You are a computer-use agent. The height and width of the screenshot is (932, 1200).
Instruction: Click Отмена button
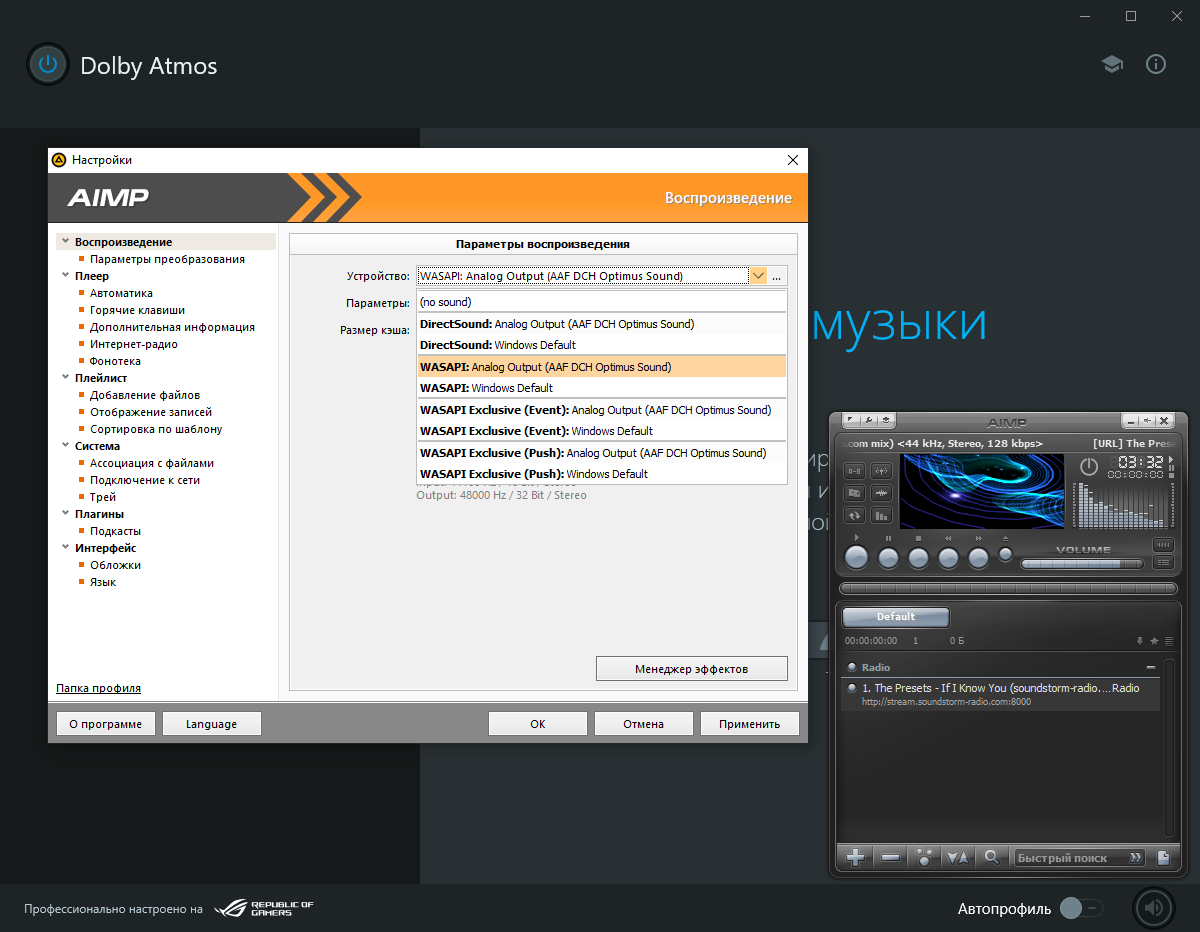point(644,724)
